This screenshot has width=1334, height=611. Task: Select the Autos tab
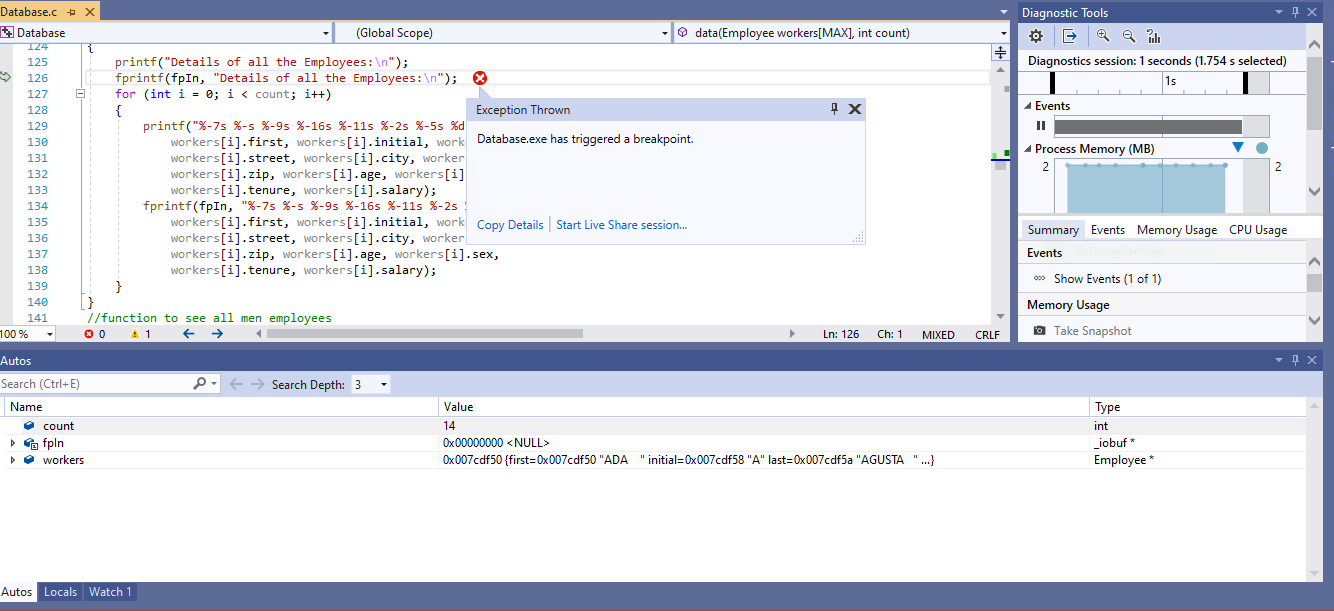point(17,592)
